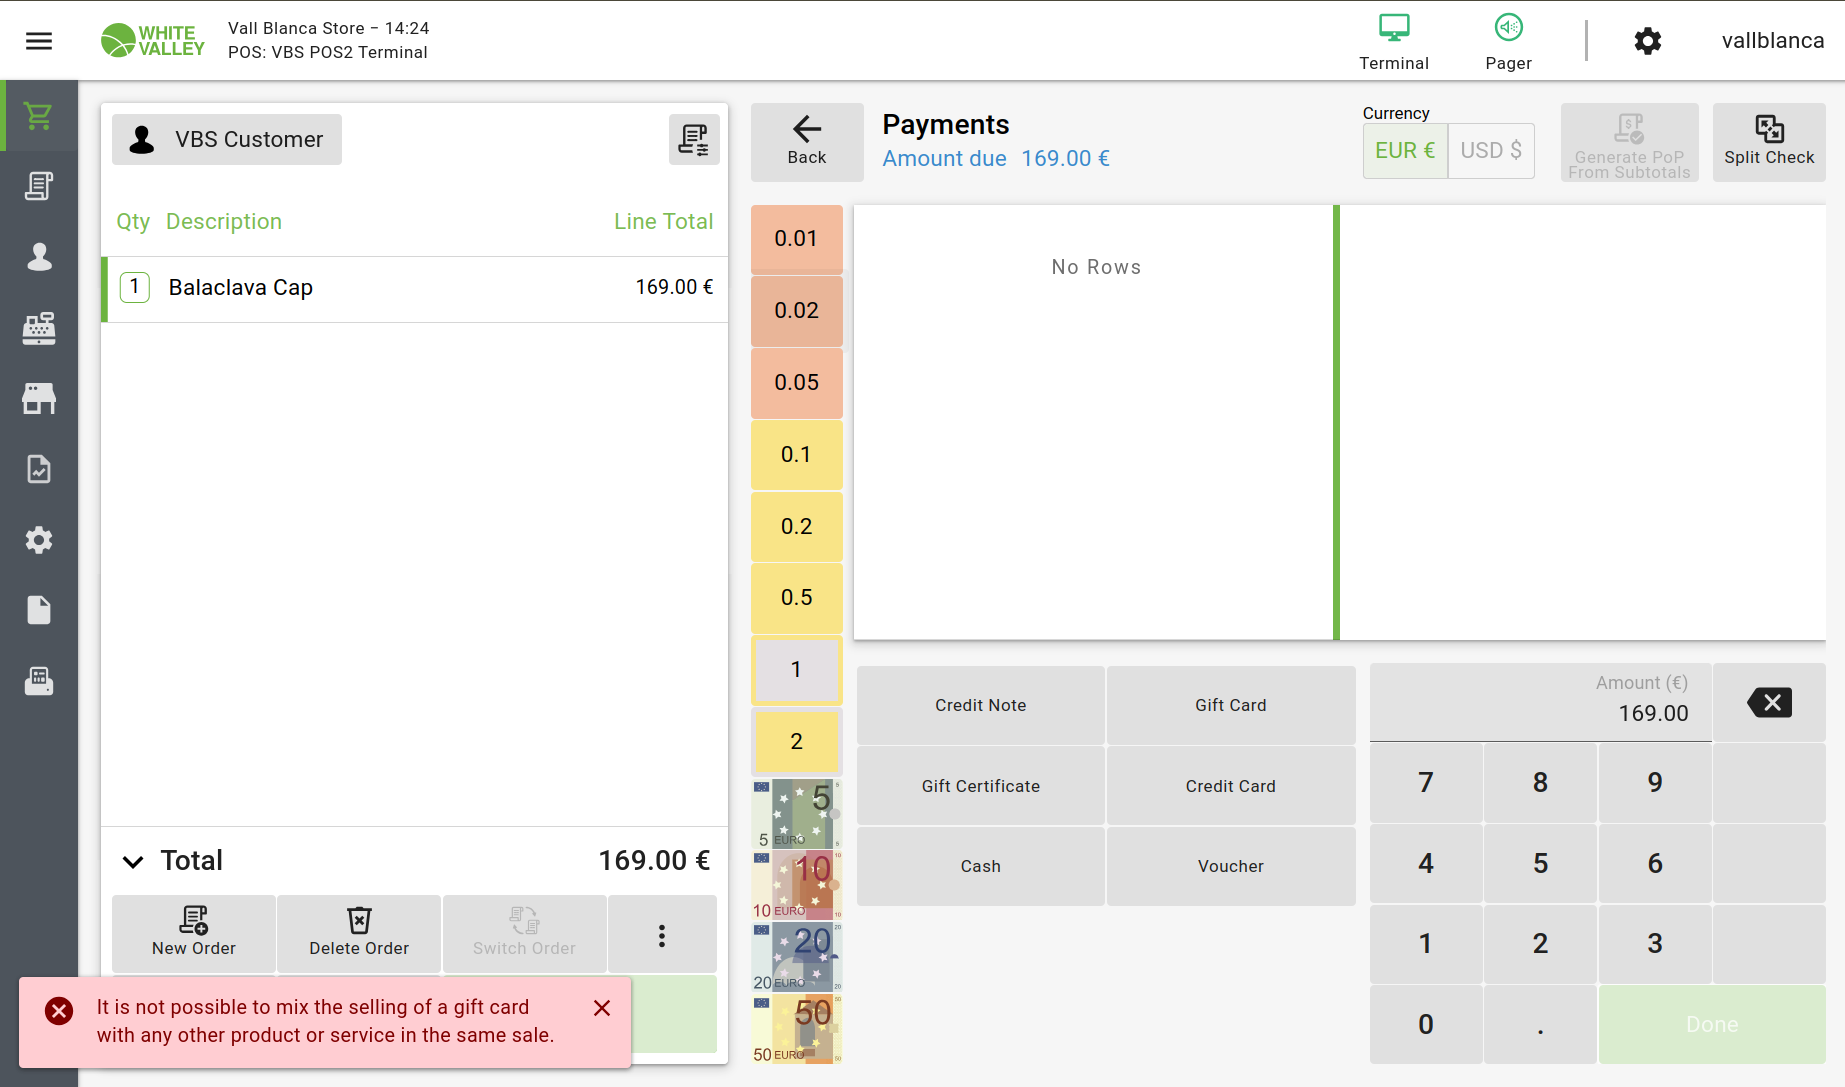Tap numpad key 2
The height and width of the screenshot is (1087, 1845).
point(1541,944)
